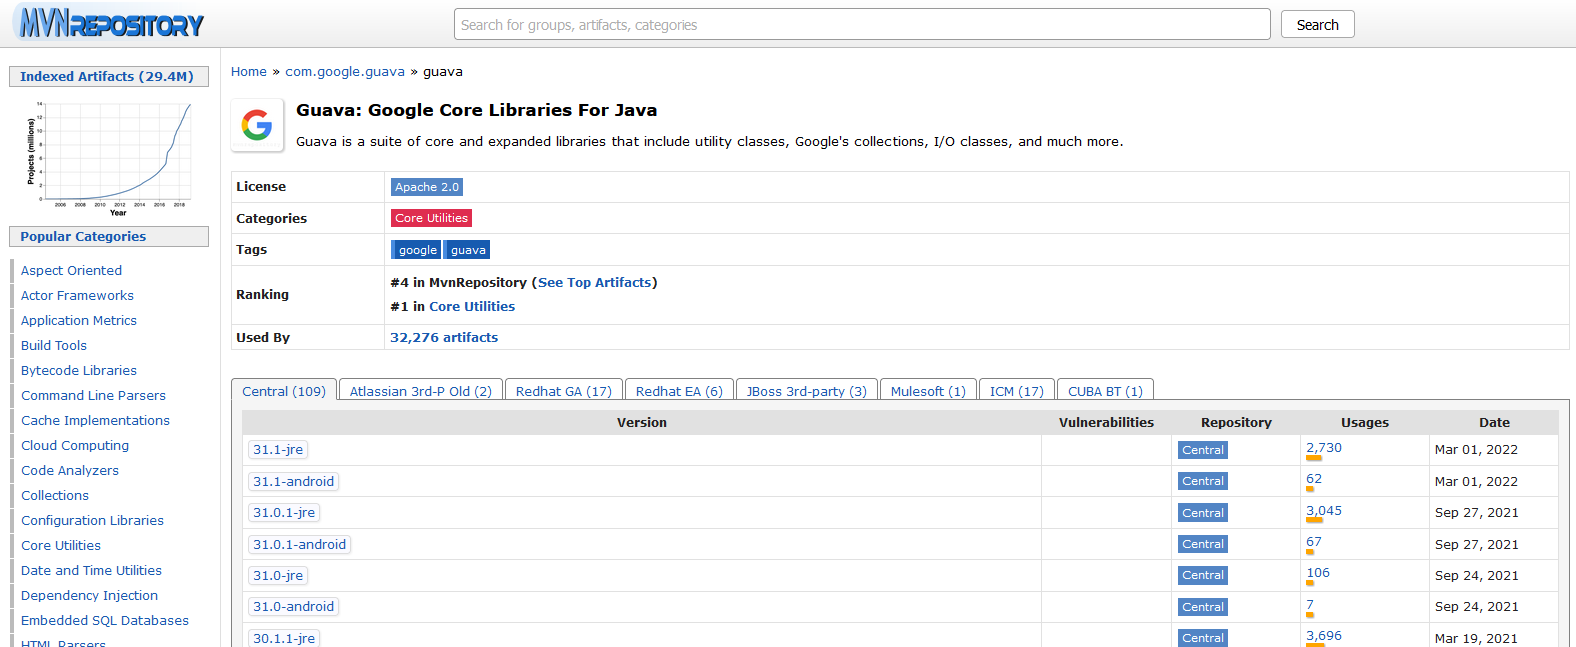The width and height of the screenshot is (1576, 647).
Task: Open version 31.0-android
Action: click(x=293, y=607)
